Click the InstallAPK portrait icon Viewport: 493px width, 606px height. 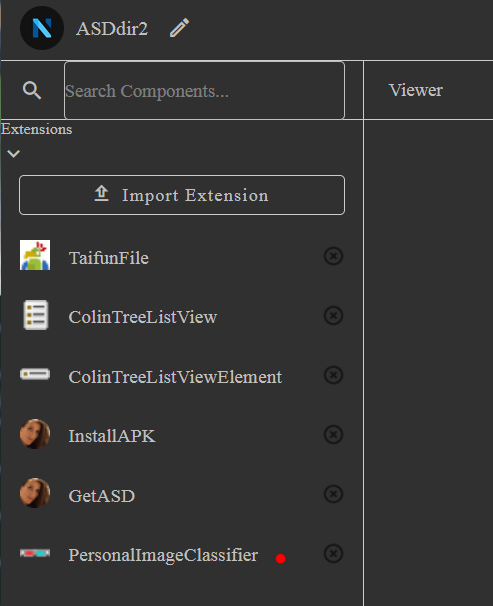pos(35,434)
